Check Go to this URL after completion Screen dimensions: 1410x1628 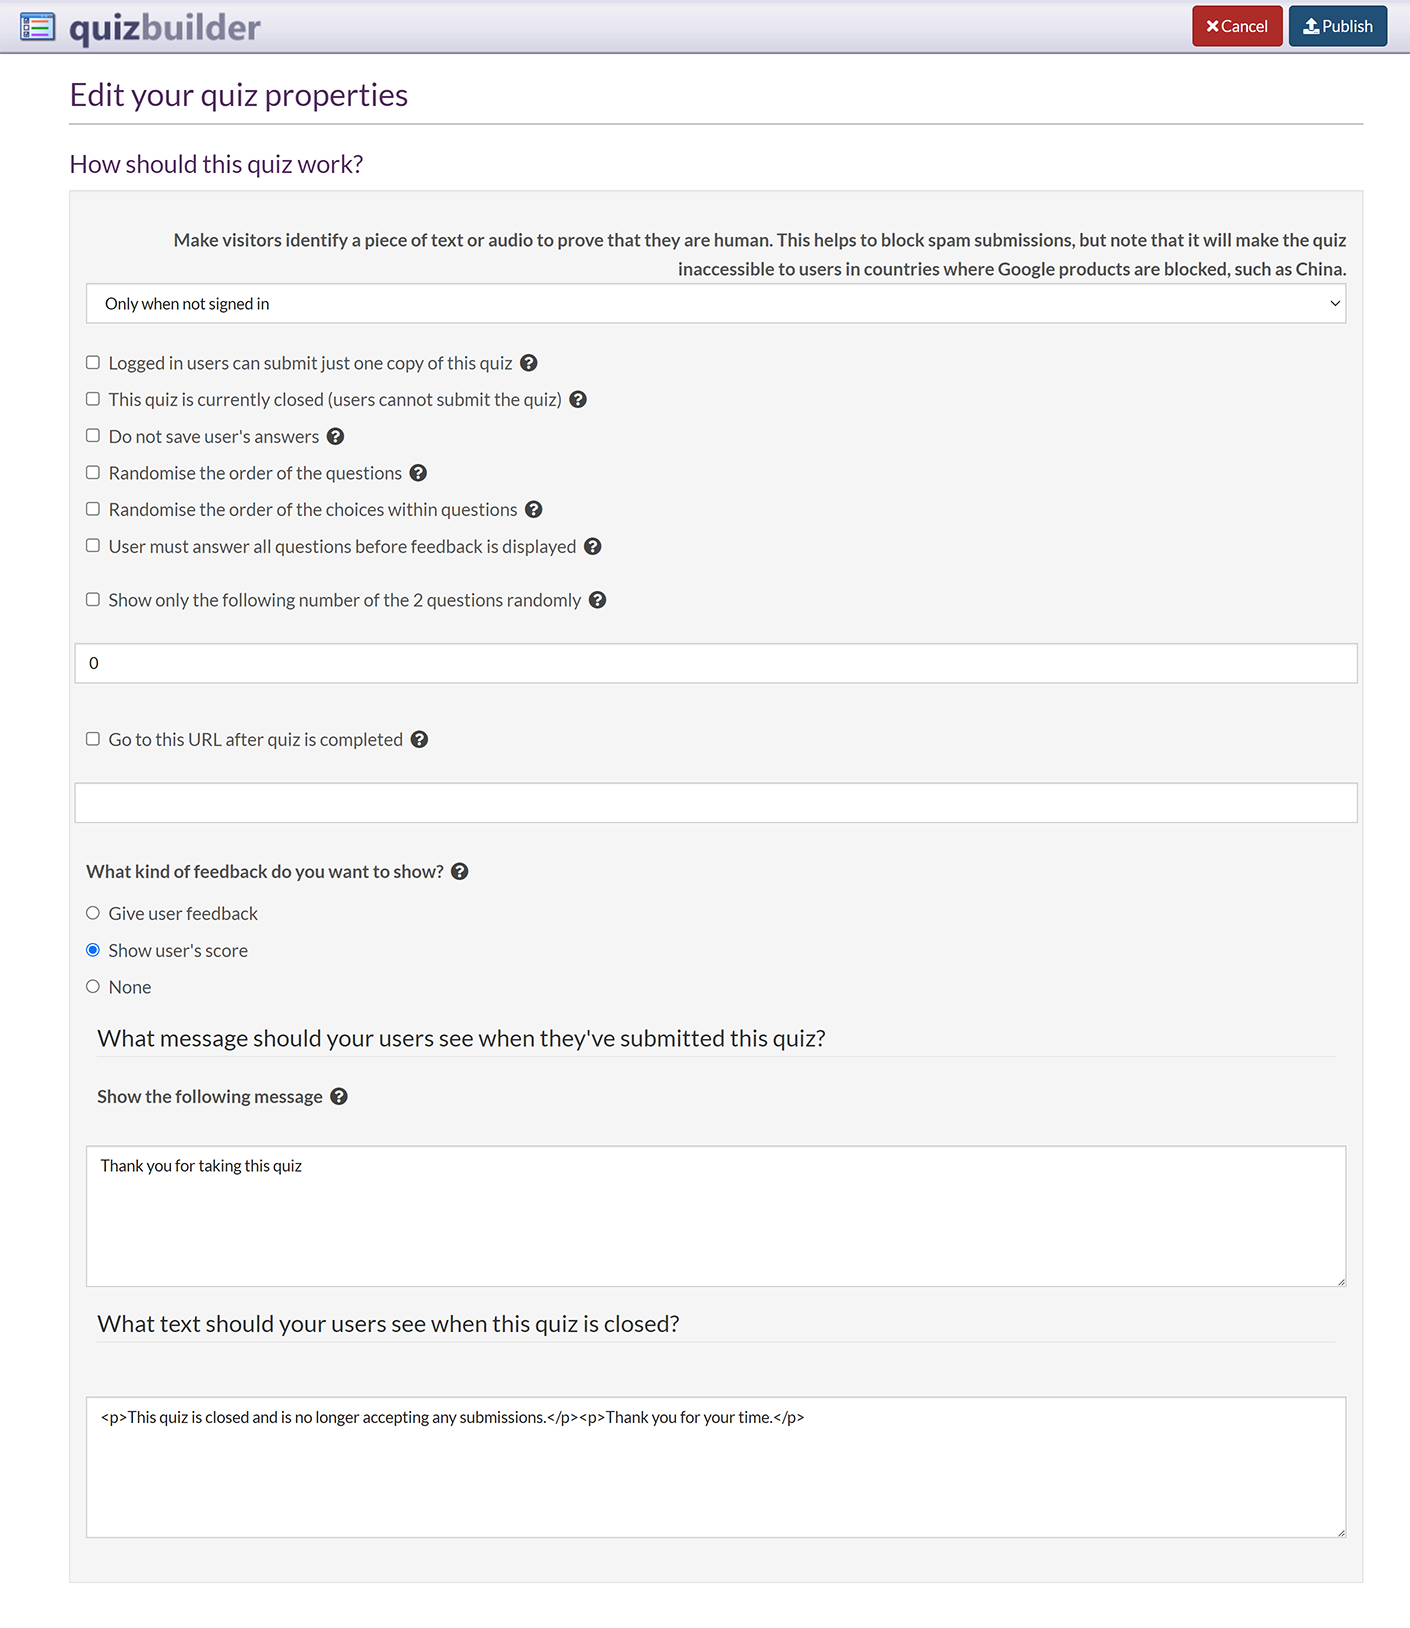tap(93, 739)
